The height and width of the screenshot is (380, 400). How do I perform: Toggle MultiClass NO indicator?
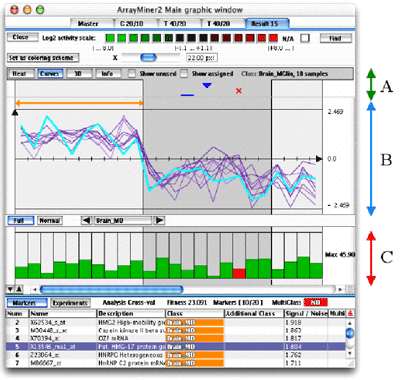point(315,302)
